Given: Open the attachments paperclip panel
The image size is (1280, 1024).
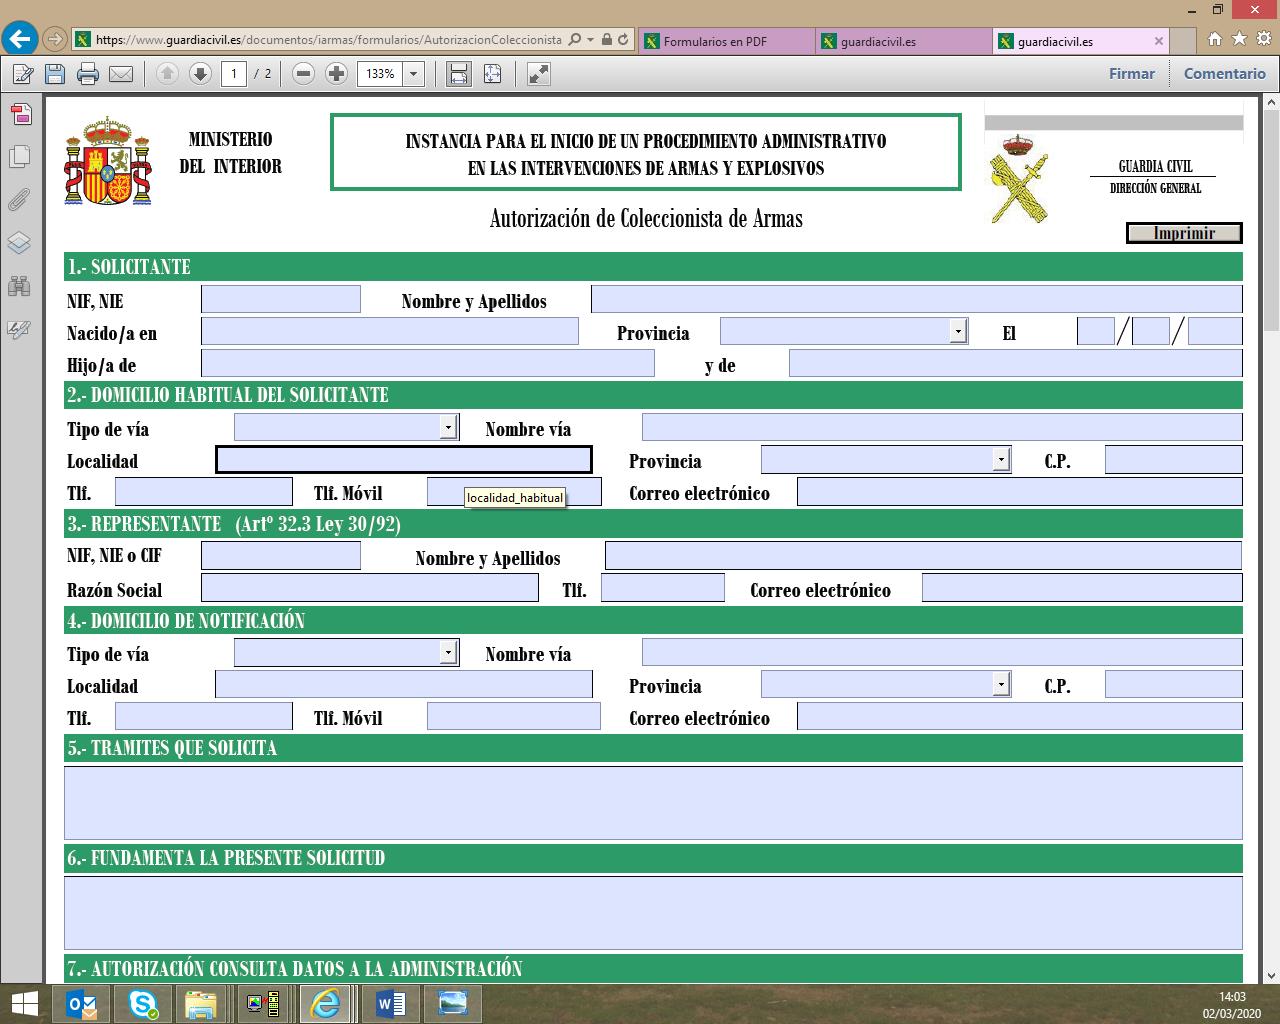Looking at the screenshot, I should pos(19,200).
